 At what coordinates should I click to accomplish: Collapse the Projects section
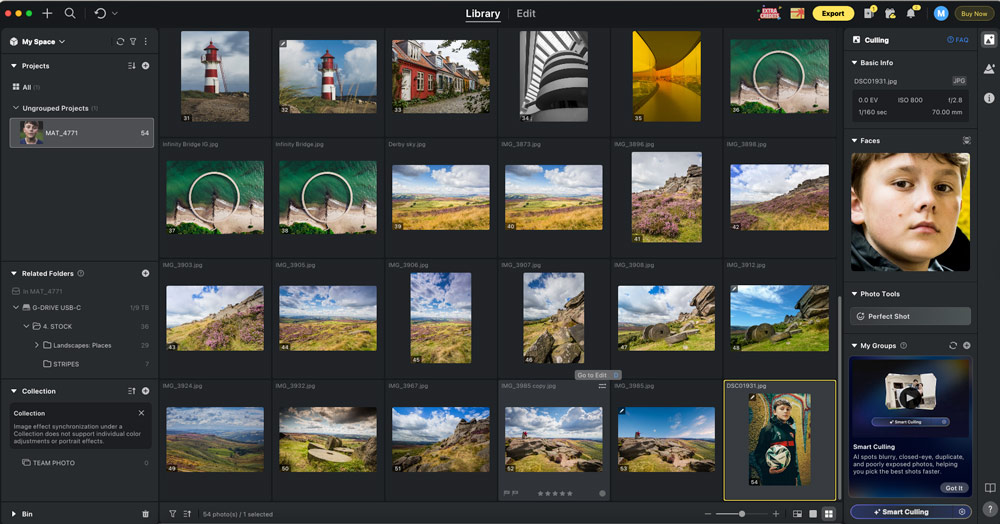click(13, 66)
